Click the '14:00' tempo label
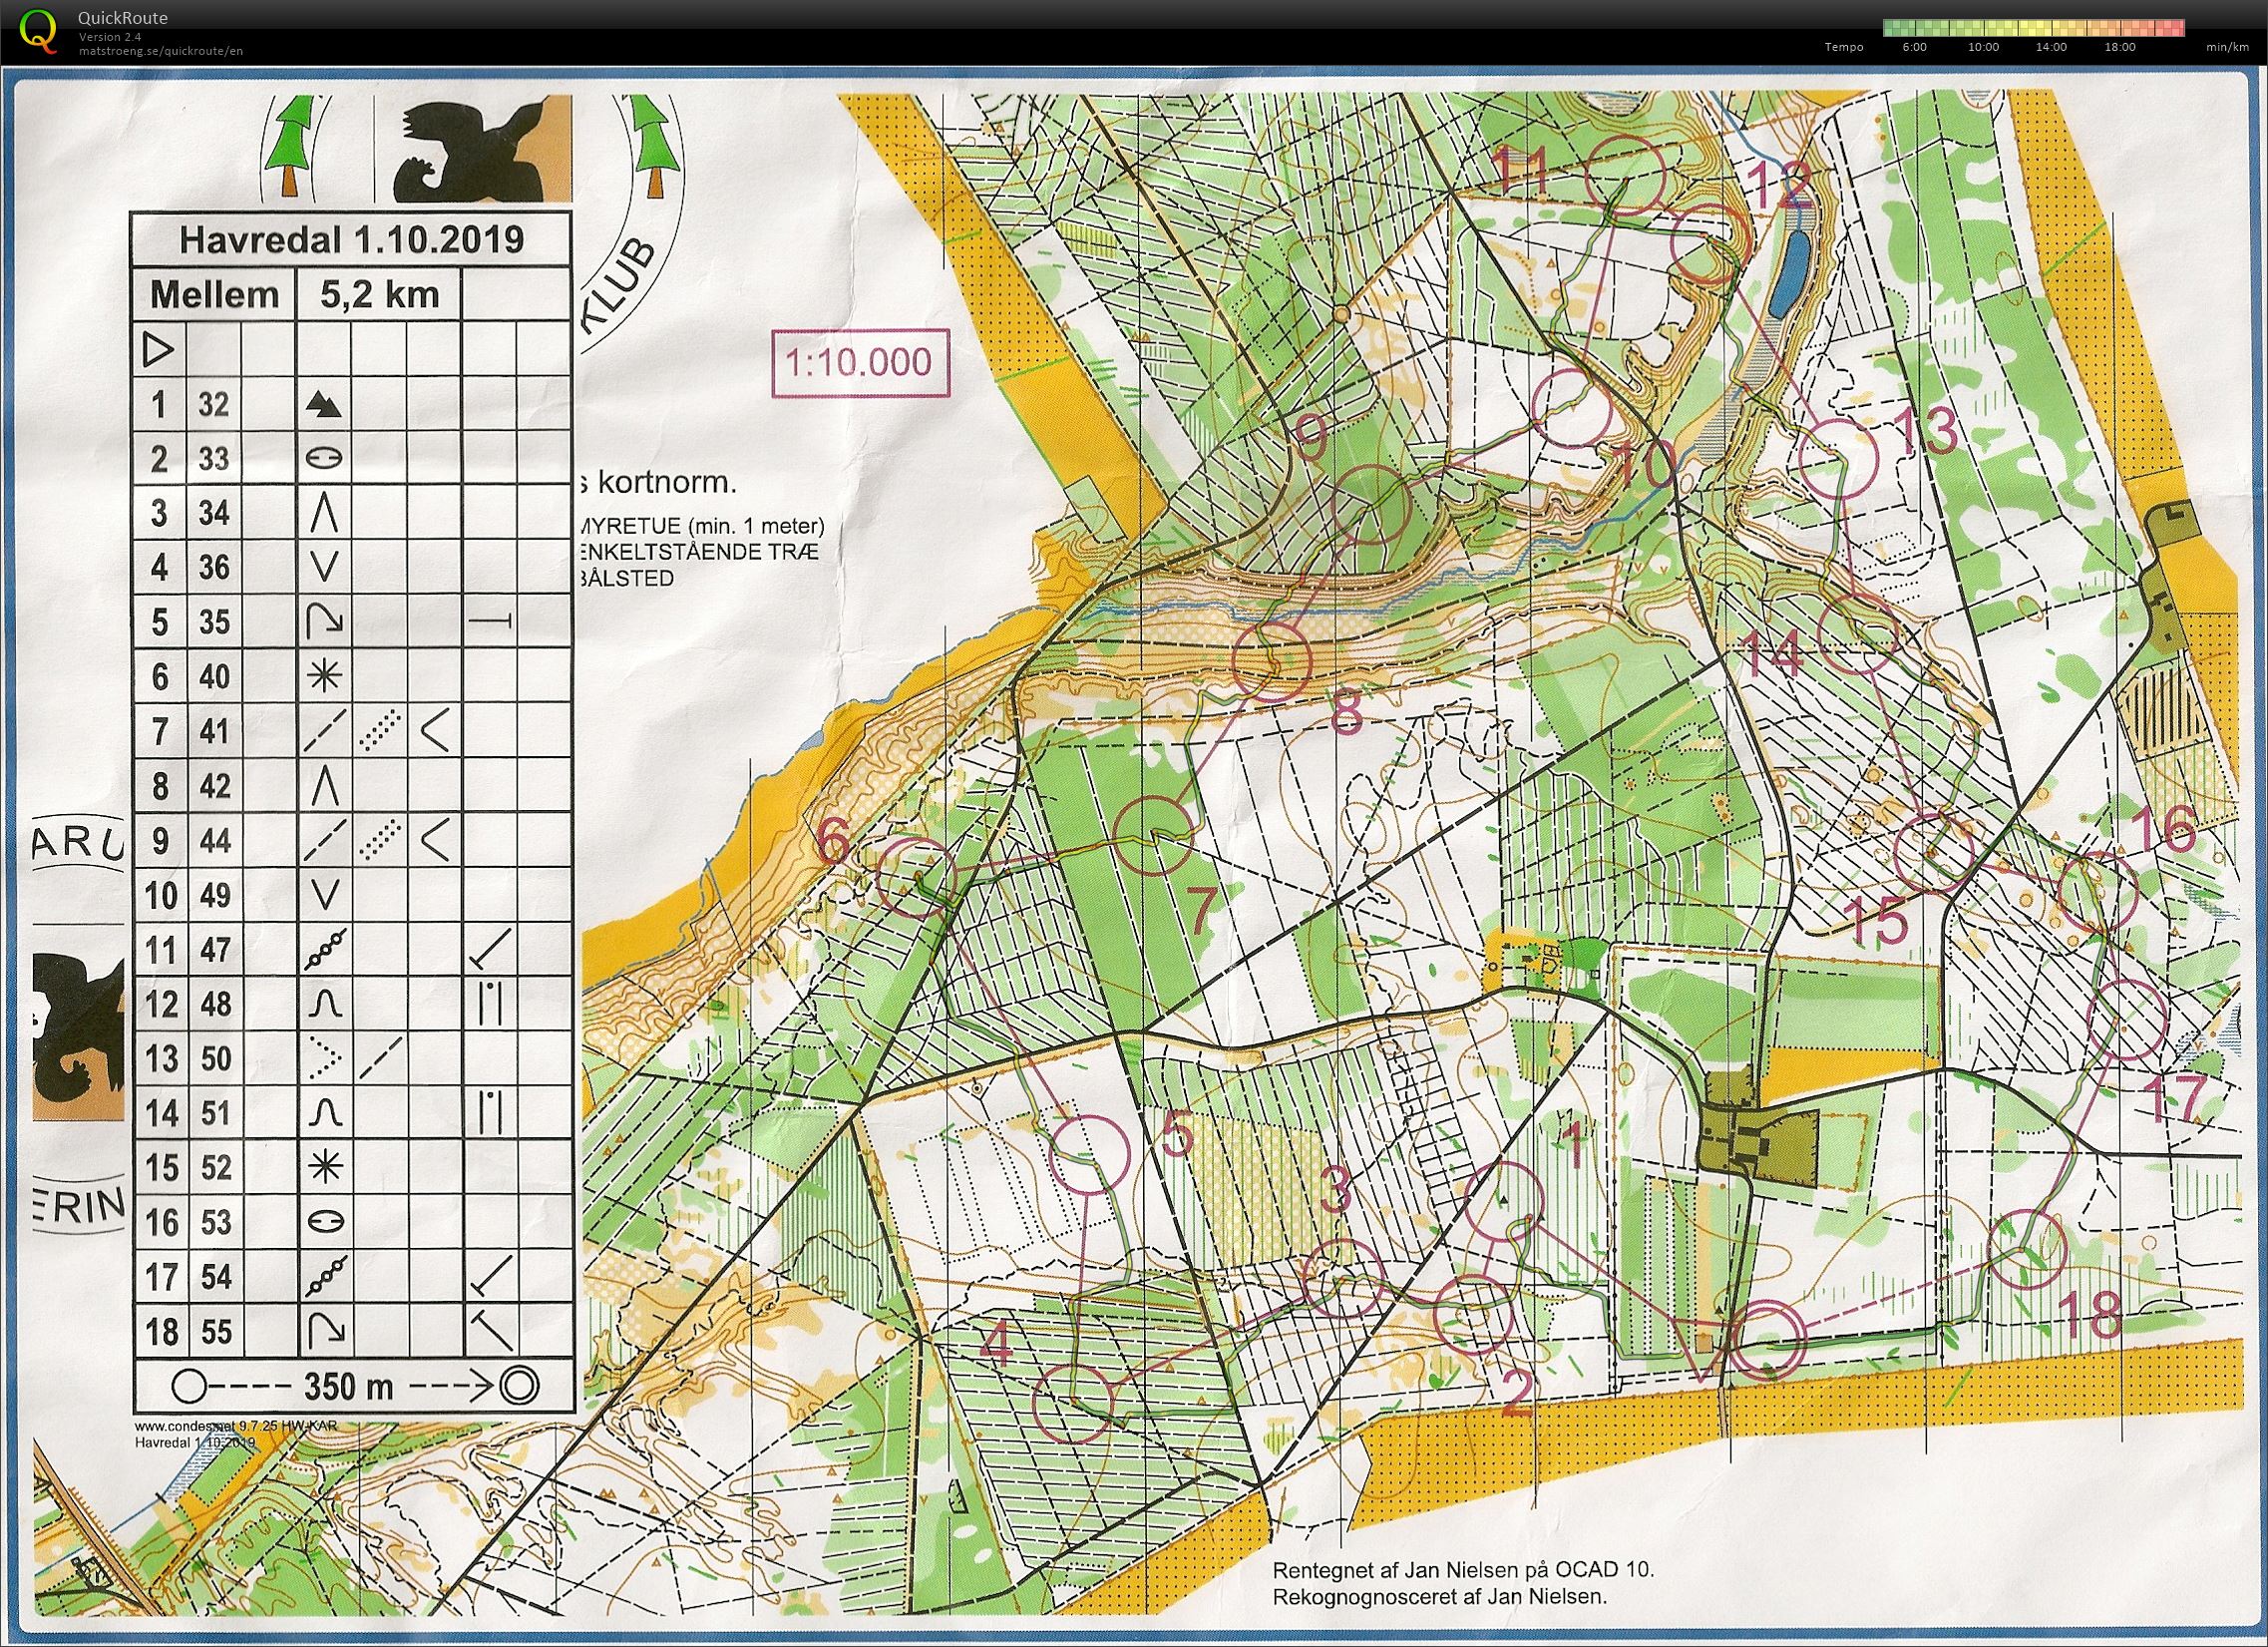The height and width of the screenshot is (1647, 2268). 2051,47
